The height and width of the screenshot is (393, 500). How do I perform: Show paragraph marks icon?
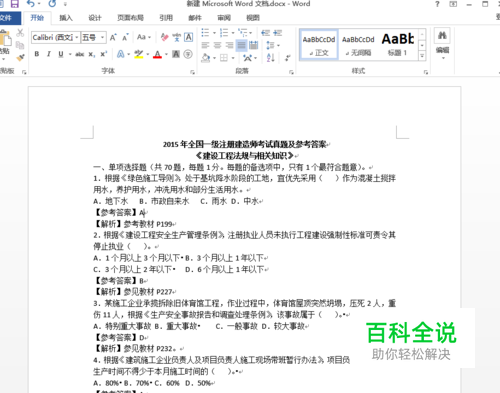pos(287,58)
